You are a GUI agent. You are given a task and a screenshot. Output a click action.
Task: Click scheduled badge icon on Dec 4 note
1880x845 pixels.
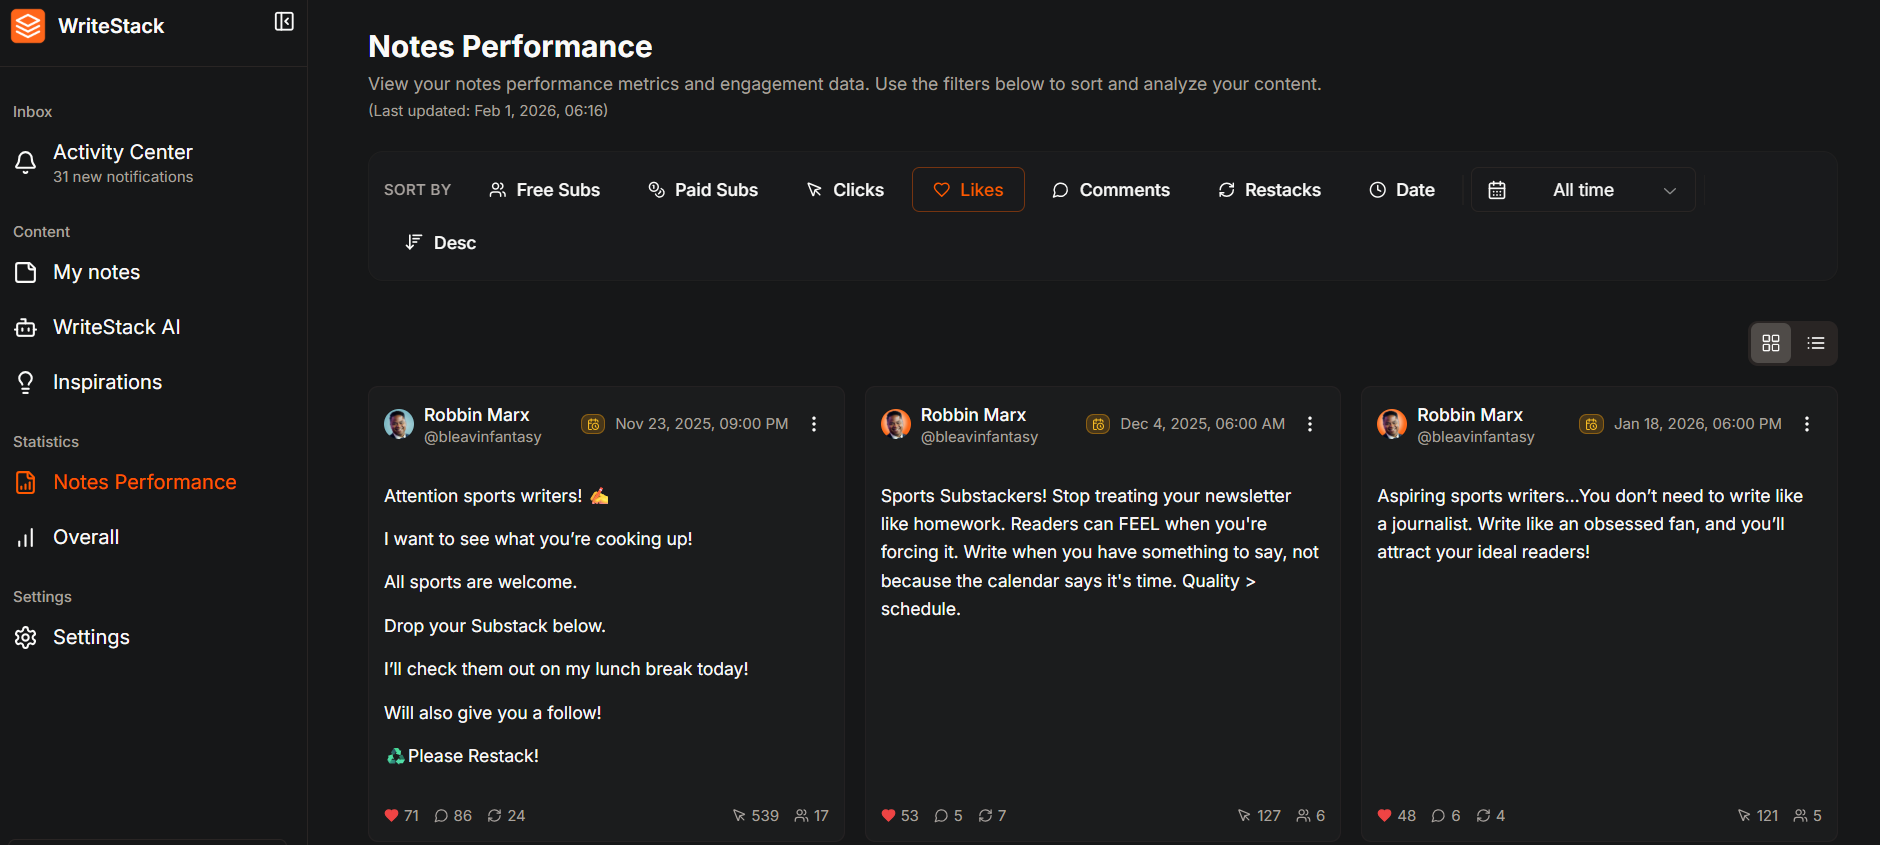[1098, 424]
